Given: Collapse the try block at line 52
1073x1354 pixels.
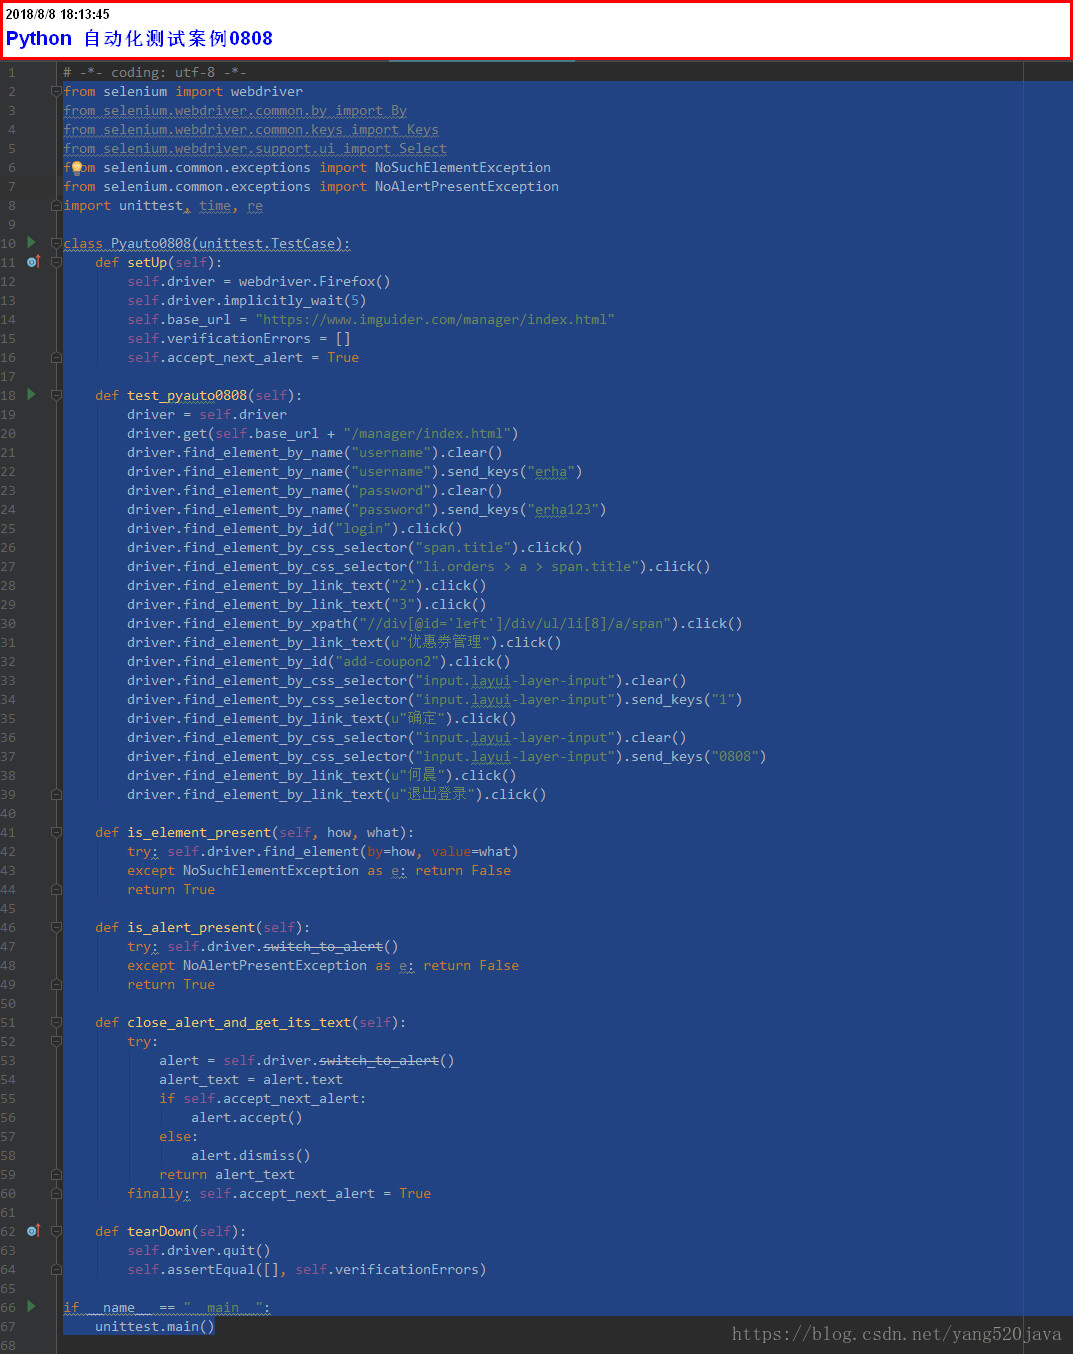Looking at the screenshot, I should click(56, 1041).
